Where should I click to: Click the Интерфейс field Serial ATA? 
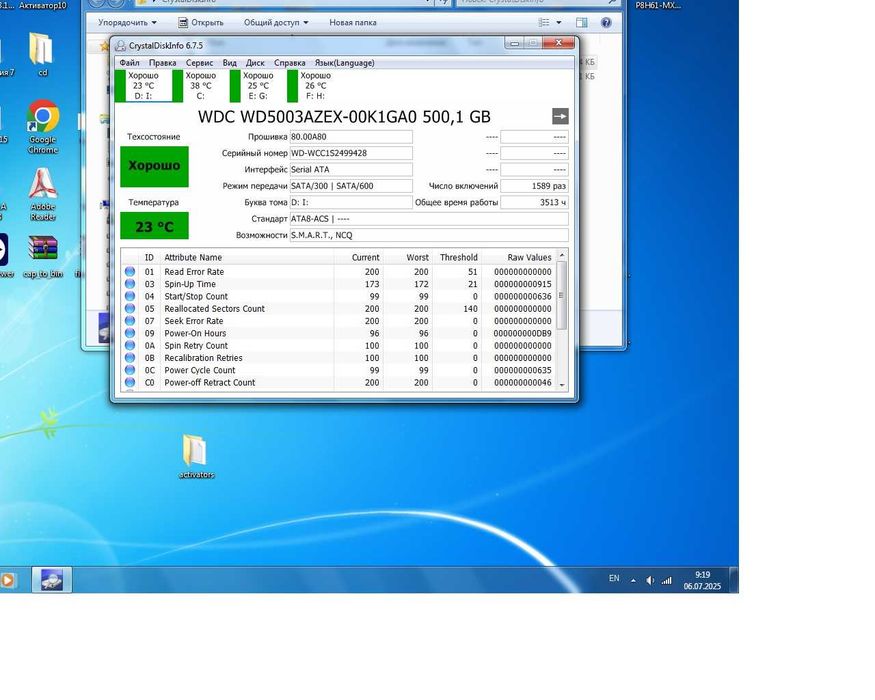[351, 170]
